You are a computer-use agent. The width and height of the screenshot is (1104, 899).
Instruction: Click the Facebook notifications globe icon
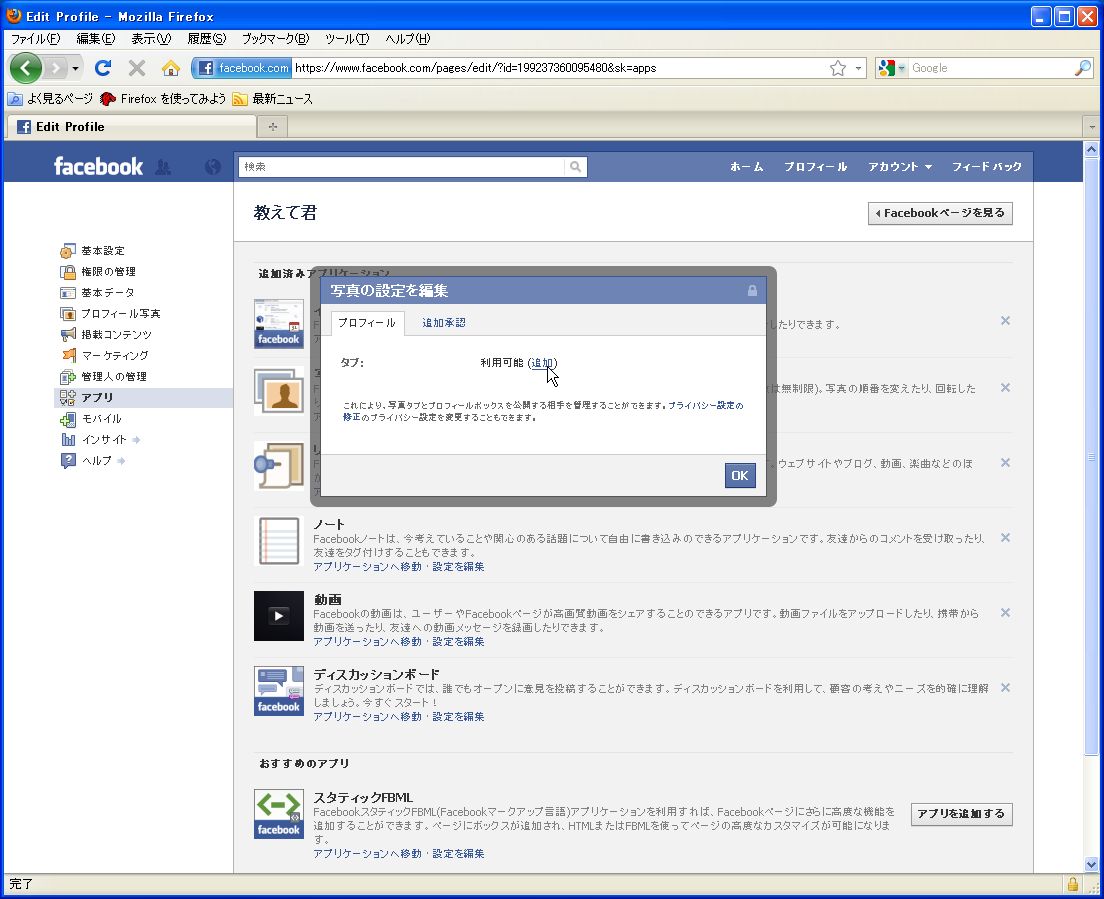pos(212,167)
